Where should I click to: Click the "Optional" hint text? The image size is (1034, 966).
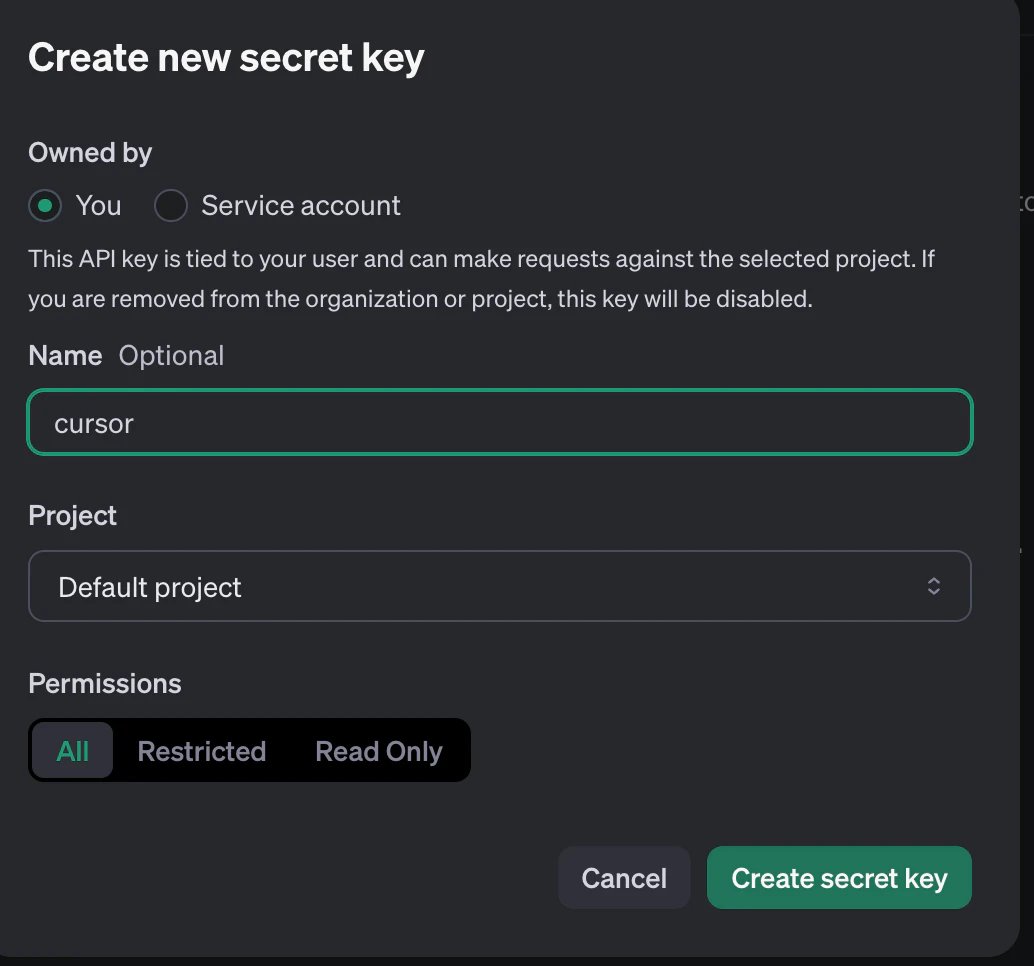point(171,356)
